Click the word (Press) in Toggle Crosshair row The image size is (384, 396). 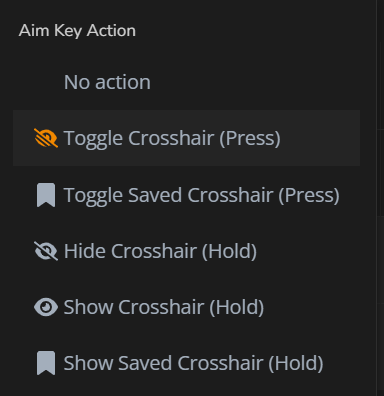(x=250, y=138)
